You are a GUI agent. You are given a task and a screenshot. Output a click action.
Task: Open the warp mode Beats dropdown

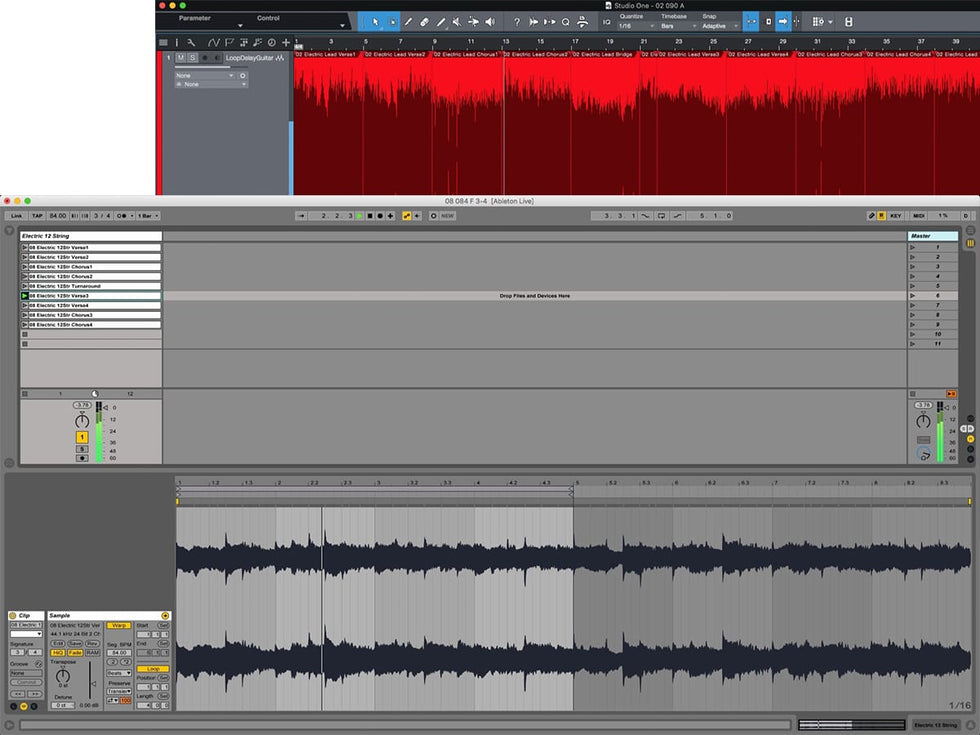[x=118, y=673]
